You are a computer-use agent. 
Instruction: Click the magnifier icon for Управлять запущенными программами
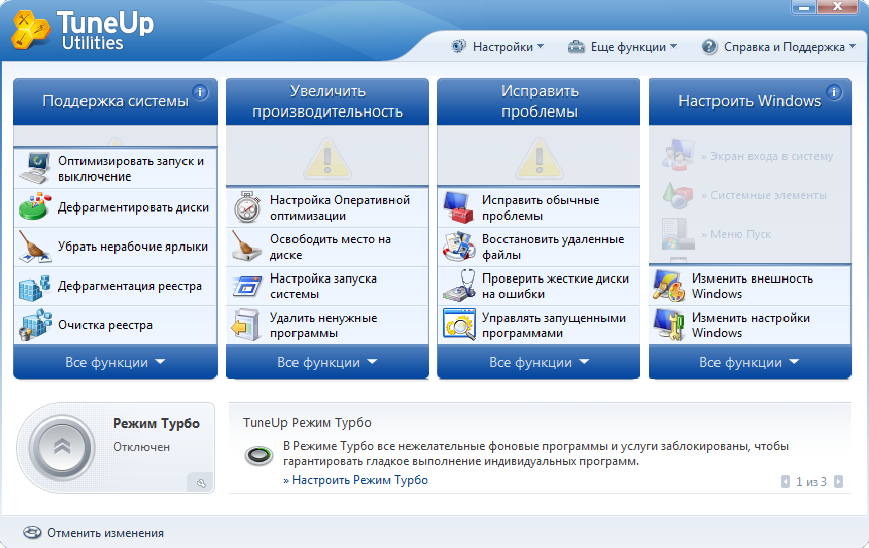459,325
